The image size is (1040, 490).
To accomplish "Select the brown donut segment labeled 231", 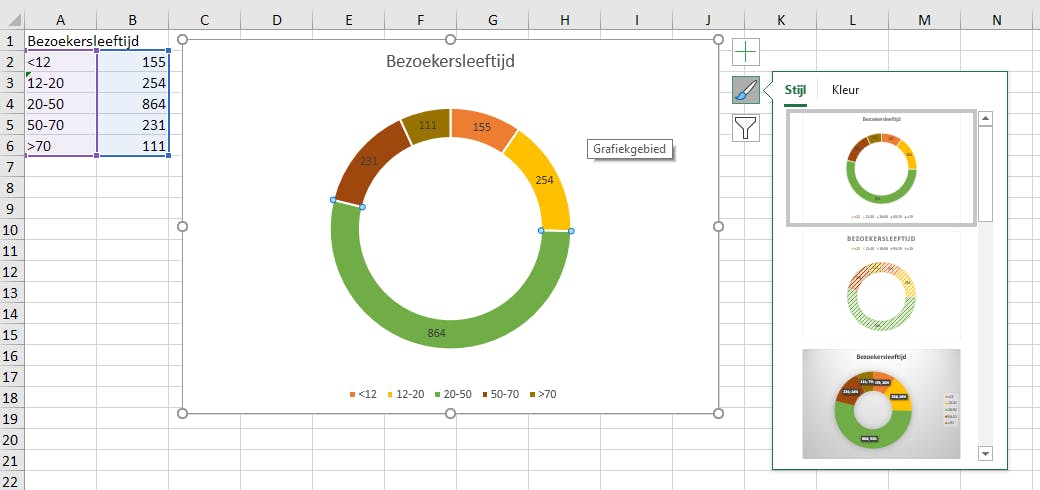I will [x=369, y=161].
